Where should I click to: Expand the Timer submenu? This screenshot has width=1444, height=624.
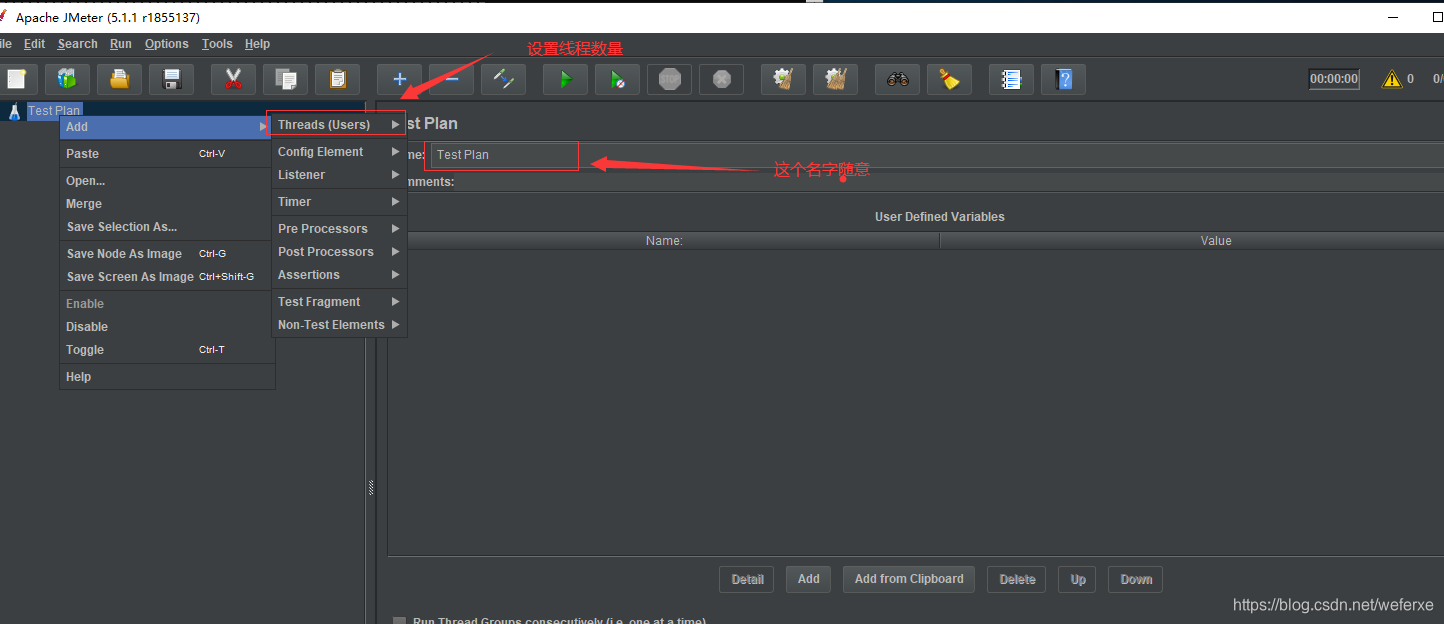339,202
